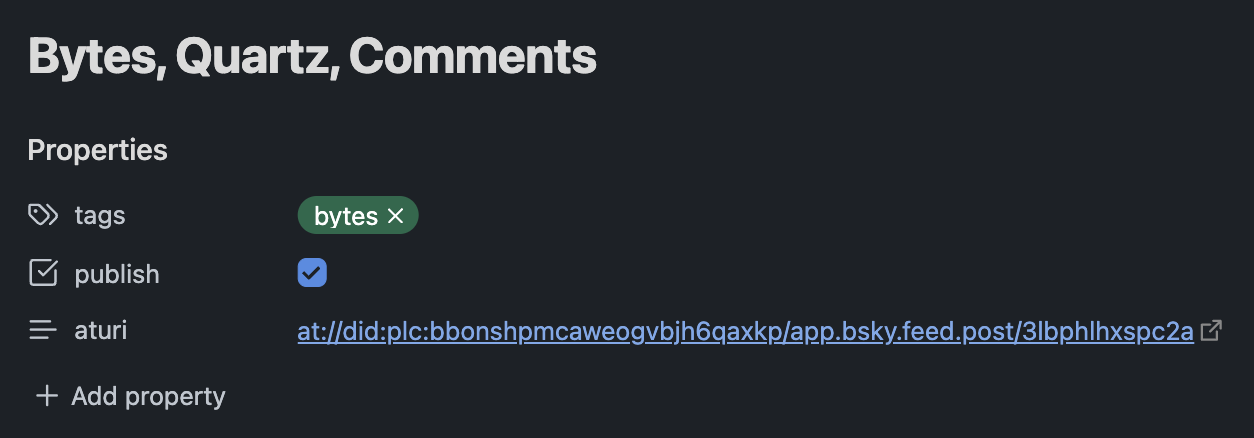Click the word Comments in the note title
1254x438 pixels.
[x=473, y=57]
